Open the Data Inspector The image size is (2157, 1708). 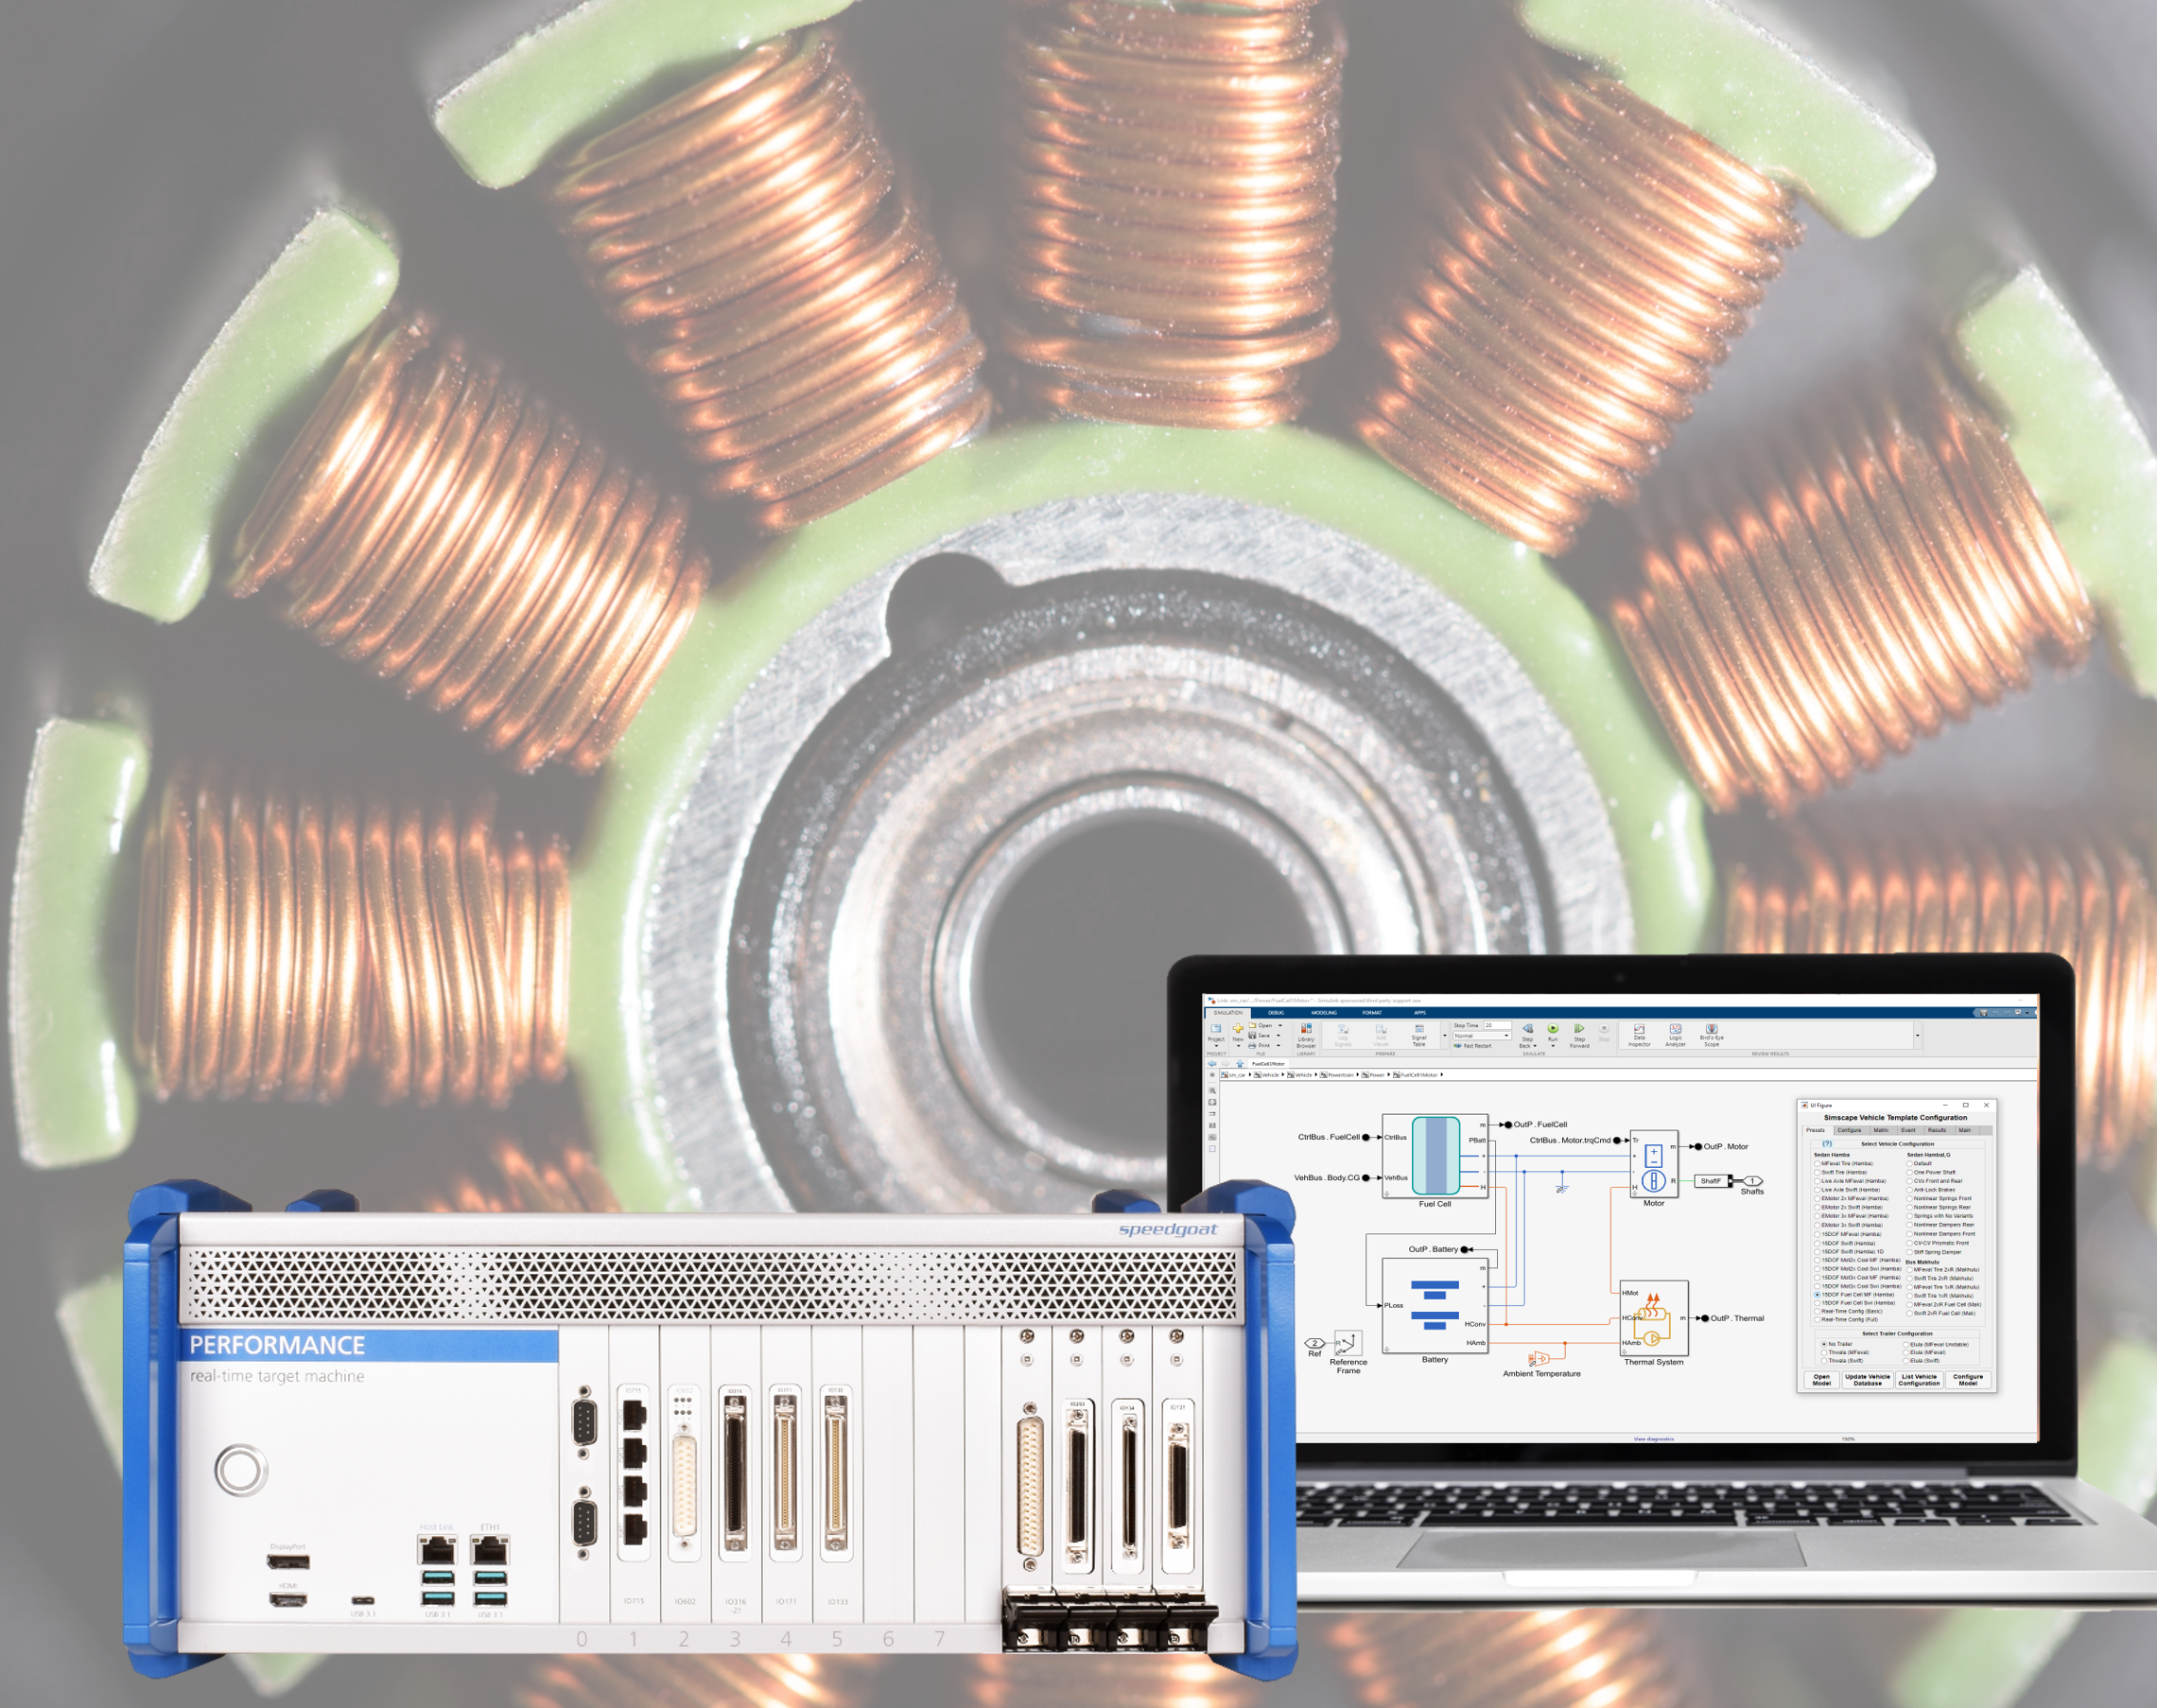tap(1640, 1029)
